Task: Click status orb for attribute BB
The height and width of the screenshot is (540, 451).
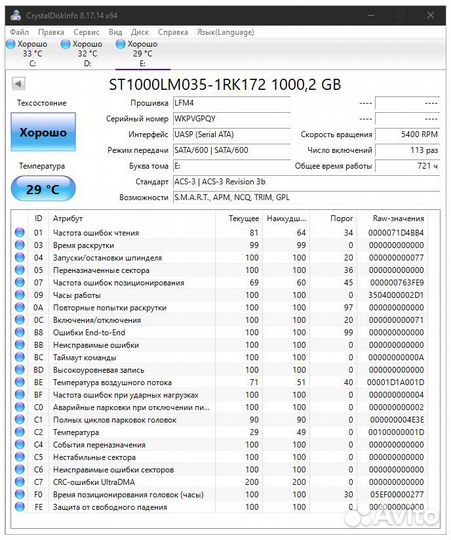Action: coord(20,345)
